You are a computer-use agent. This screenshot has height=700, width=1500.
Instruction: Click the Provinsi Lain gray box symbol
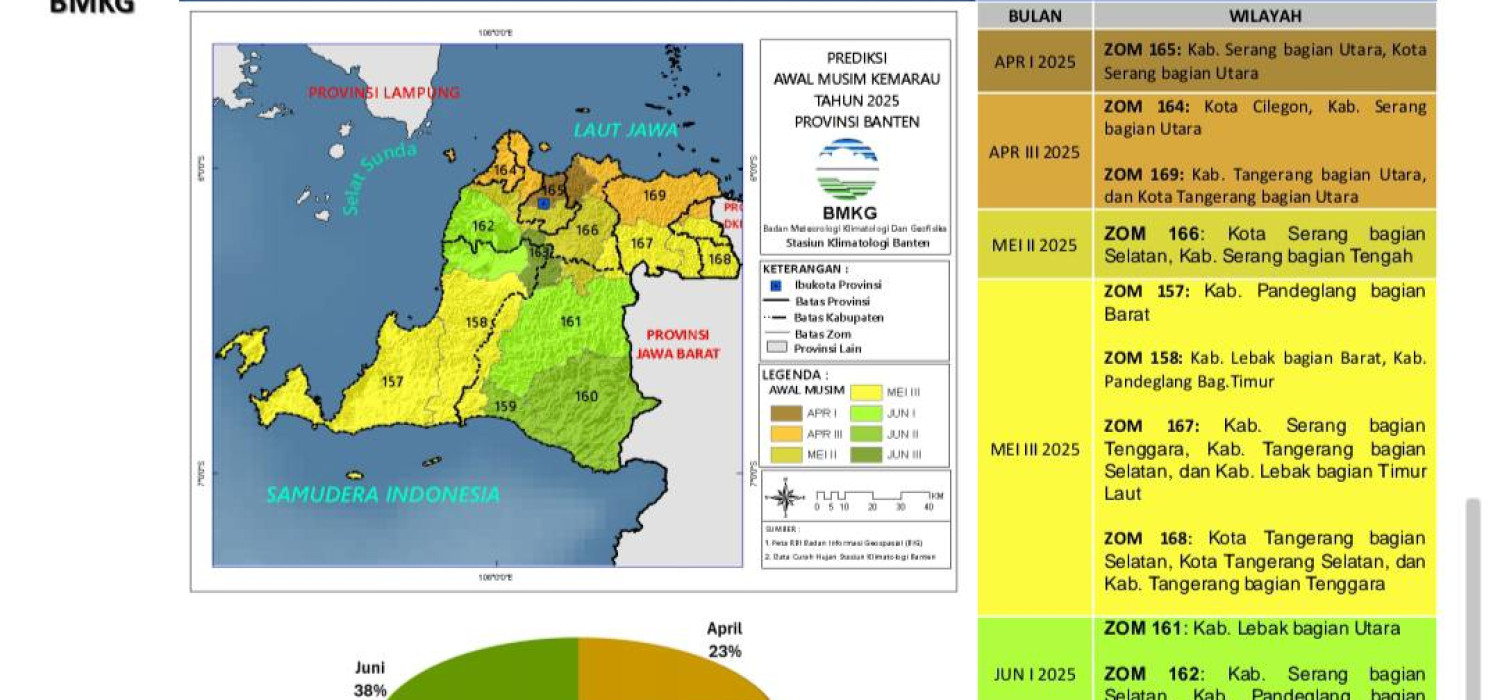point(777,348)
